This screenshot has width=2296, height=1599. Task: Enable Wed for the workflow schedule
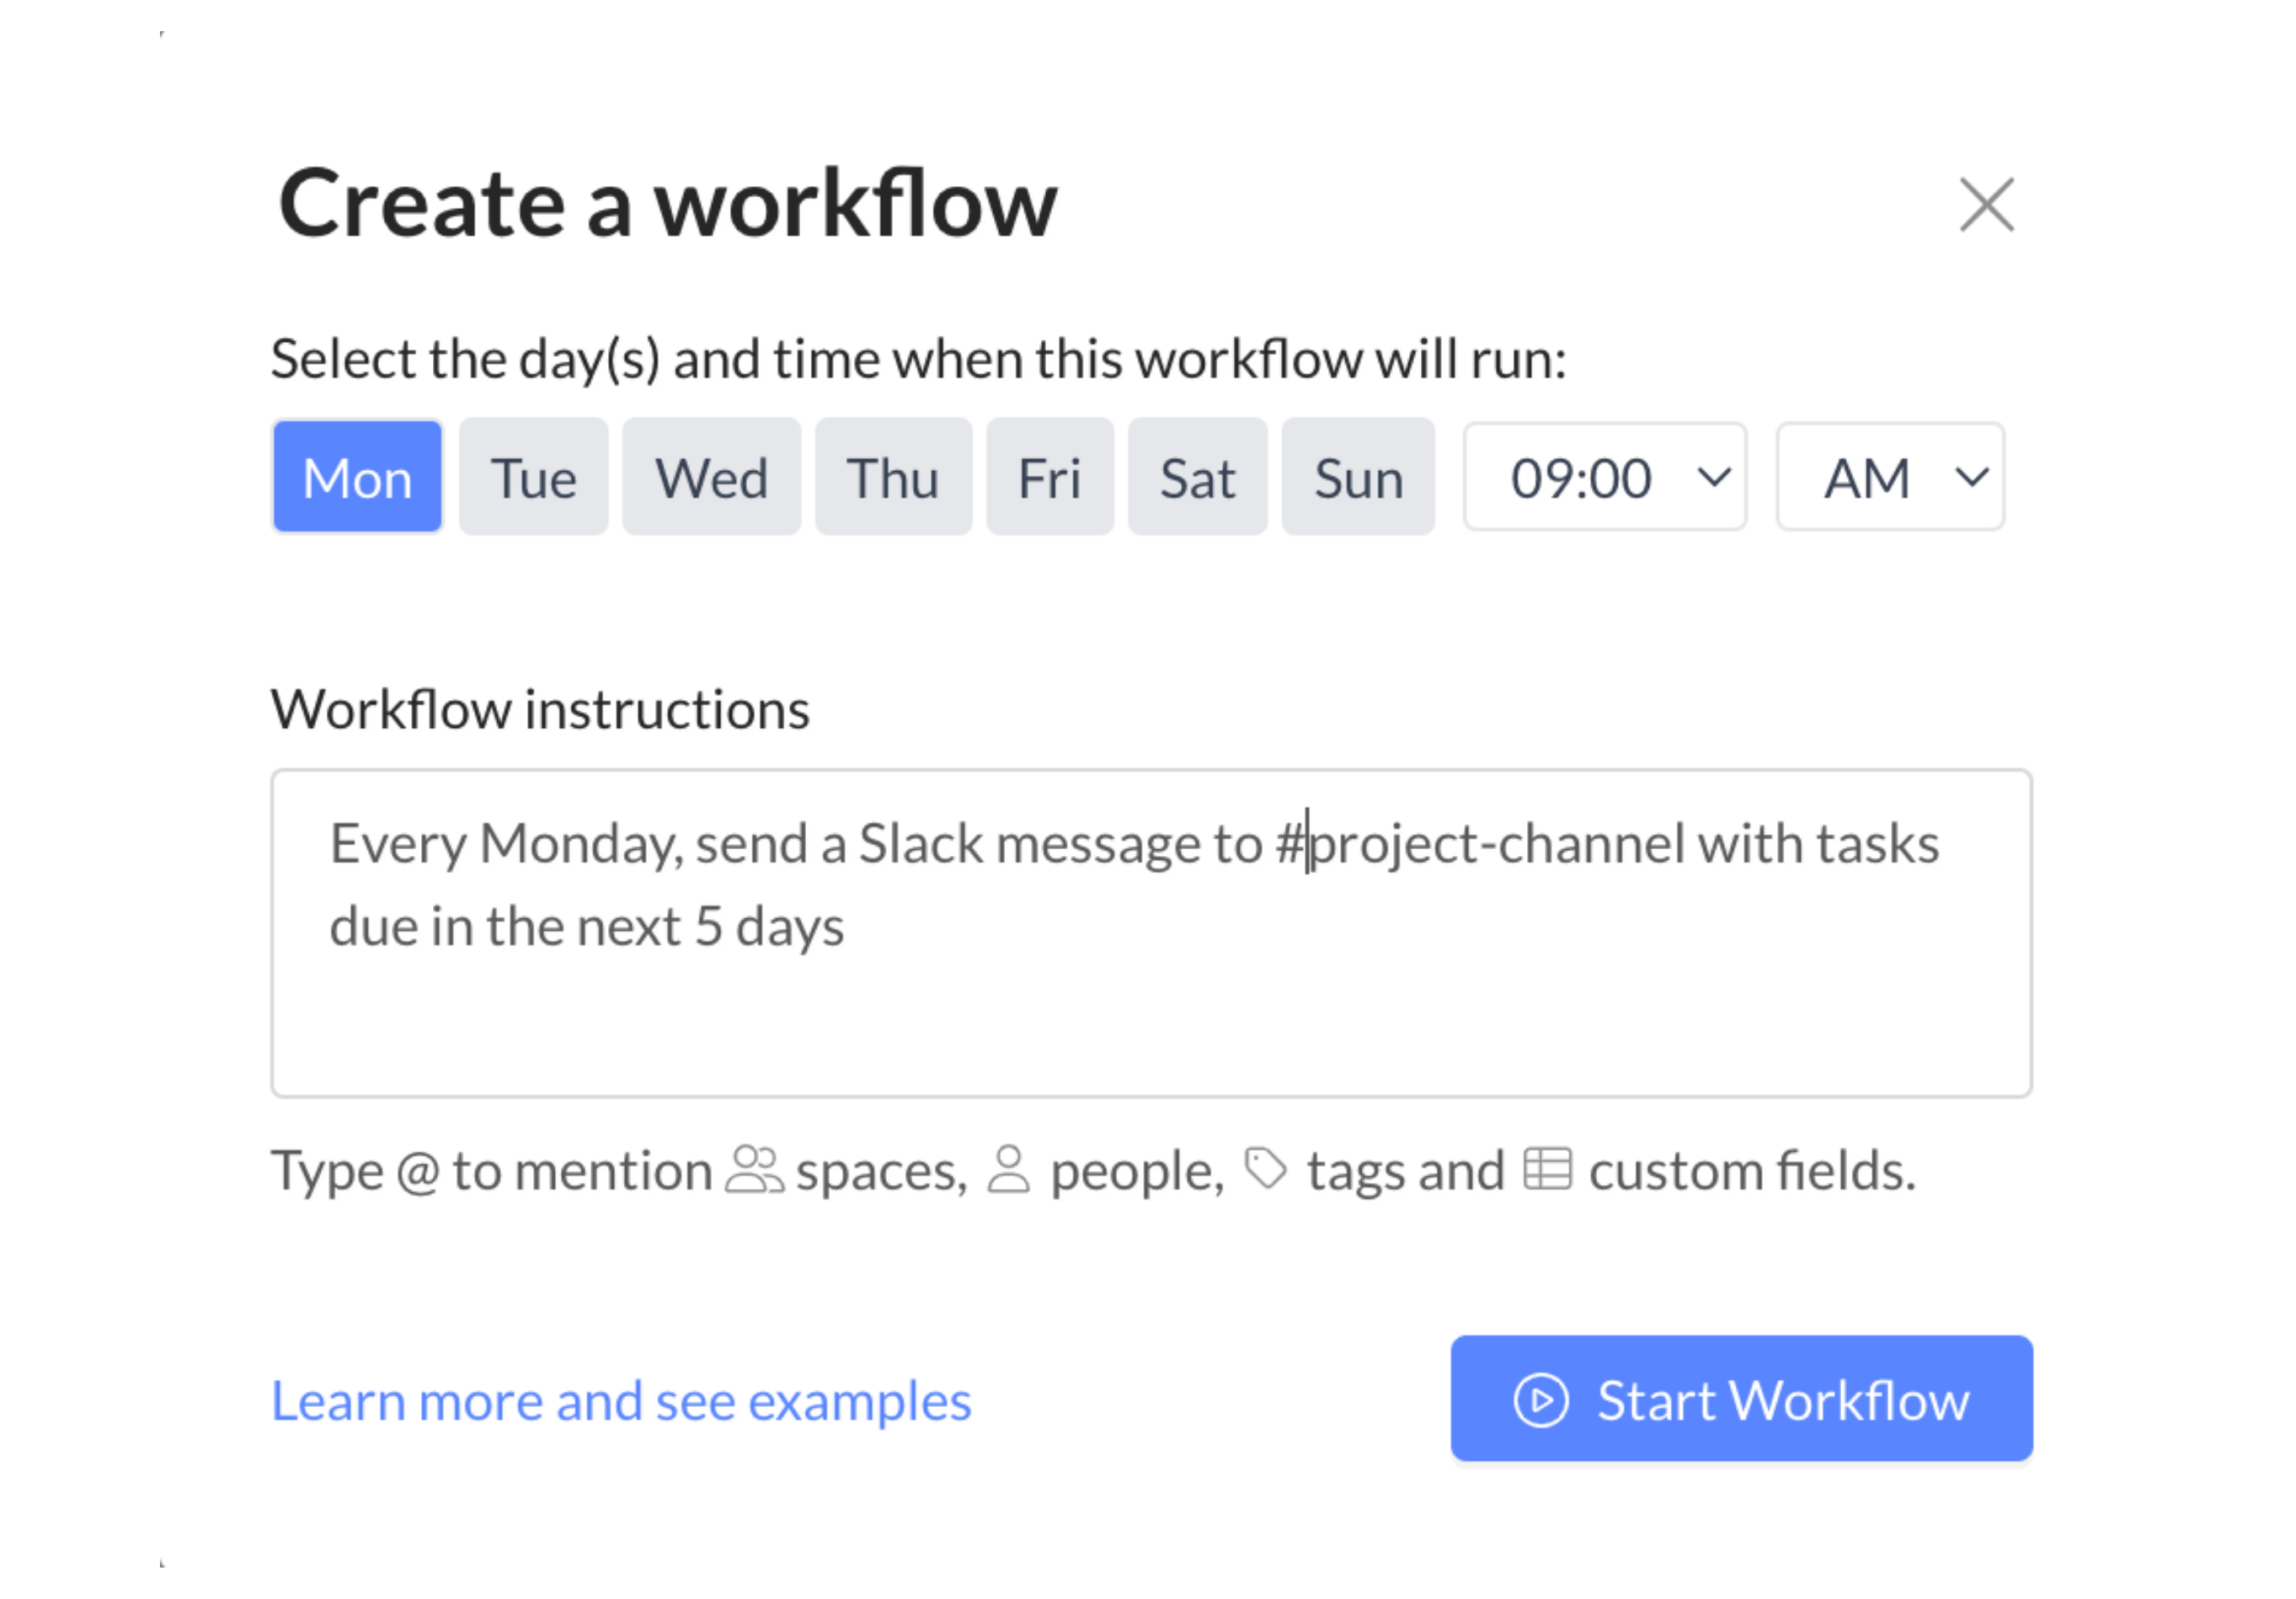[x=711, y=477]
